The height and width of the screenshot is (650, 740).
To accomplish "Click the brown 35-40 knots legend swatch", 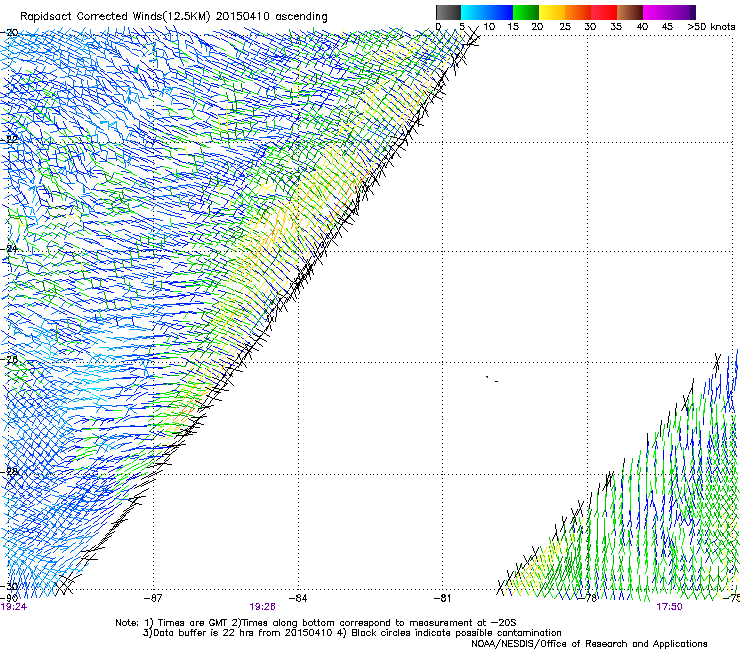I will pyautogui.click(x=630, y=12).
